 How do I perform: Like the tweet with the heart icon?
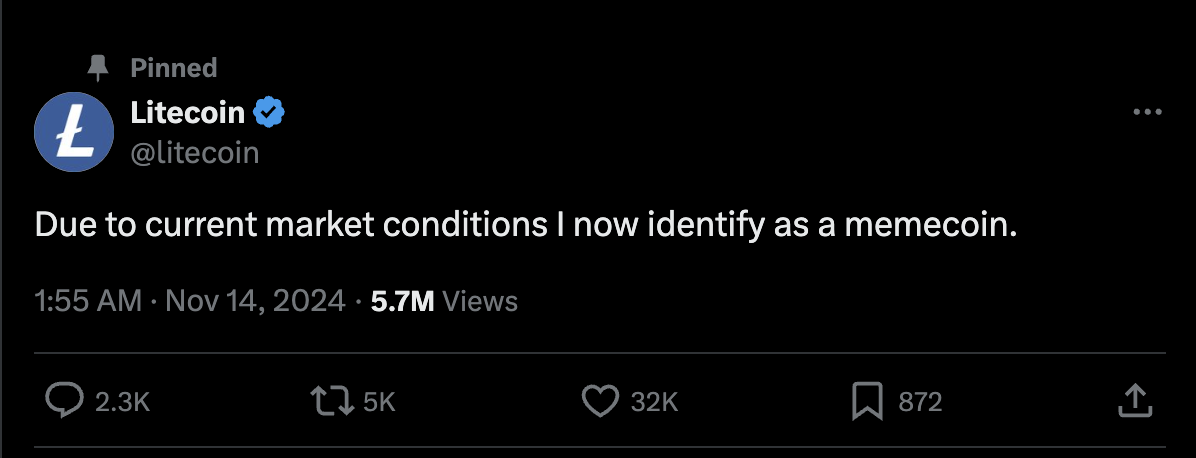pyautogui.click(x=599, y=402)
